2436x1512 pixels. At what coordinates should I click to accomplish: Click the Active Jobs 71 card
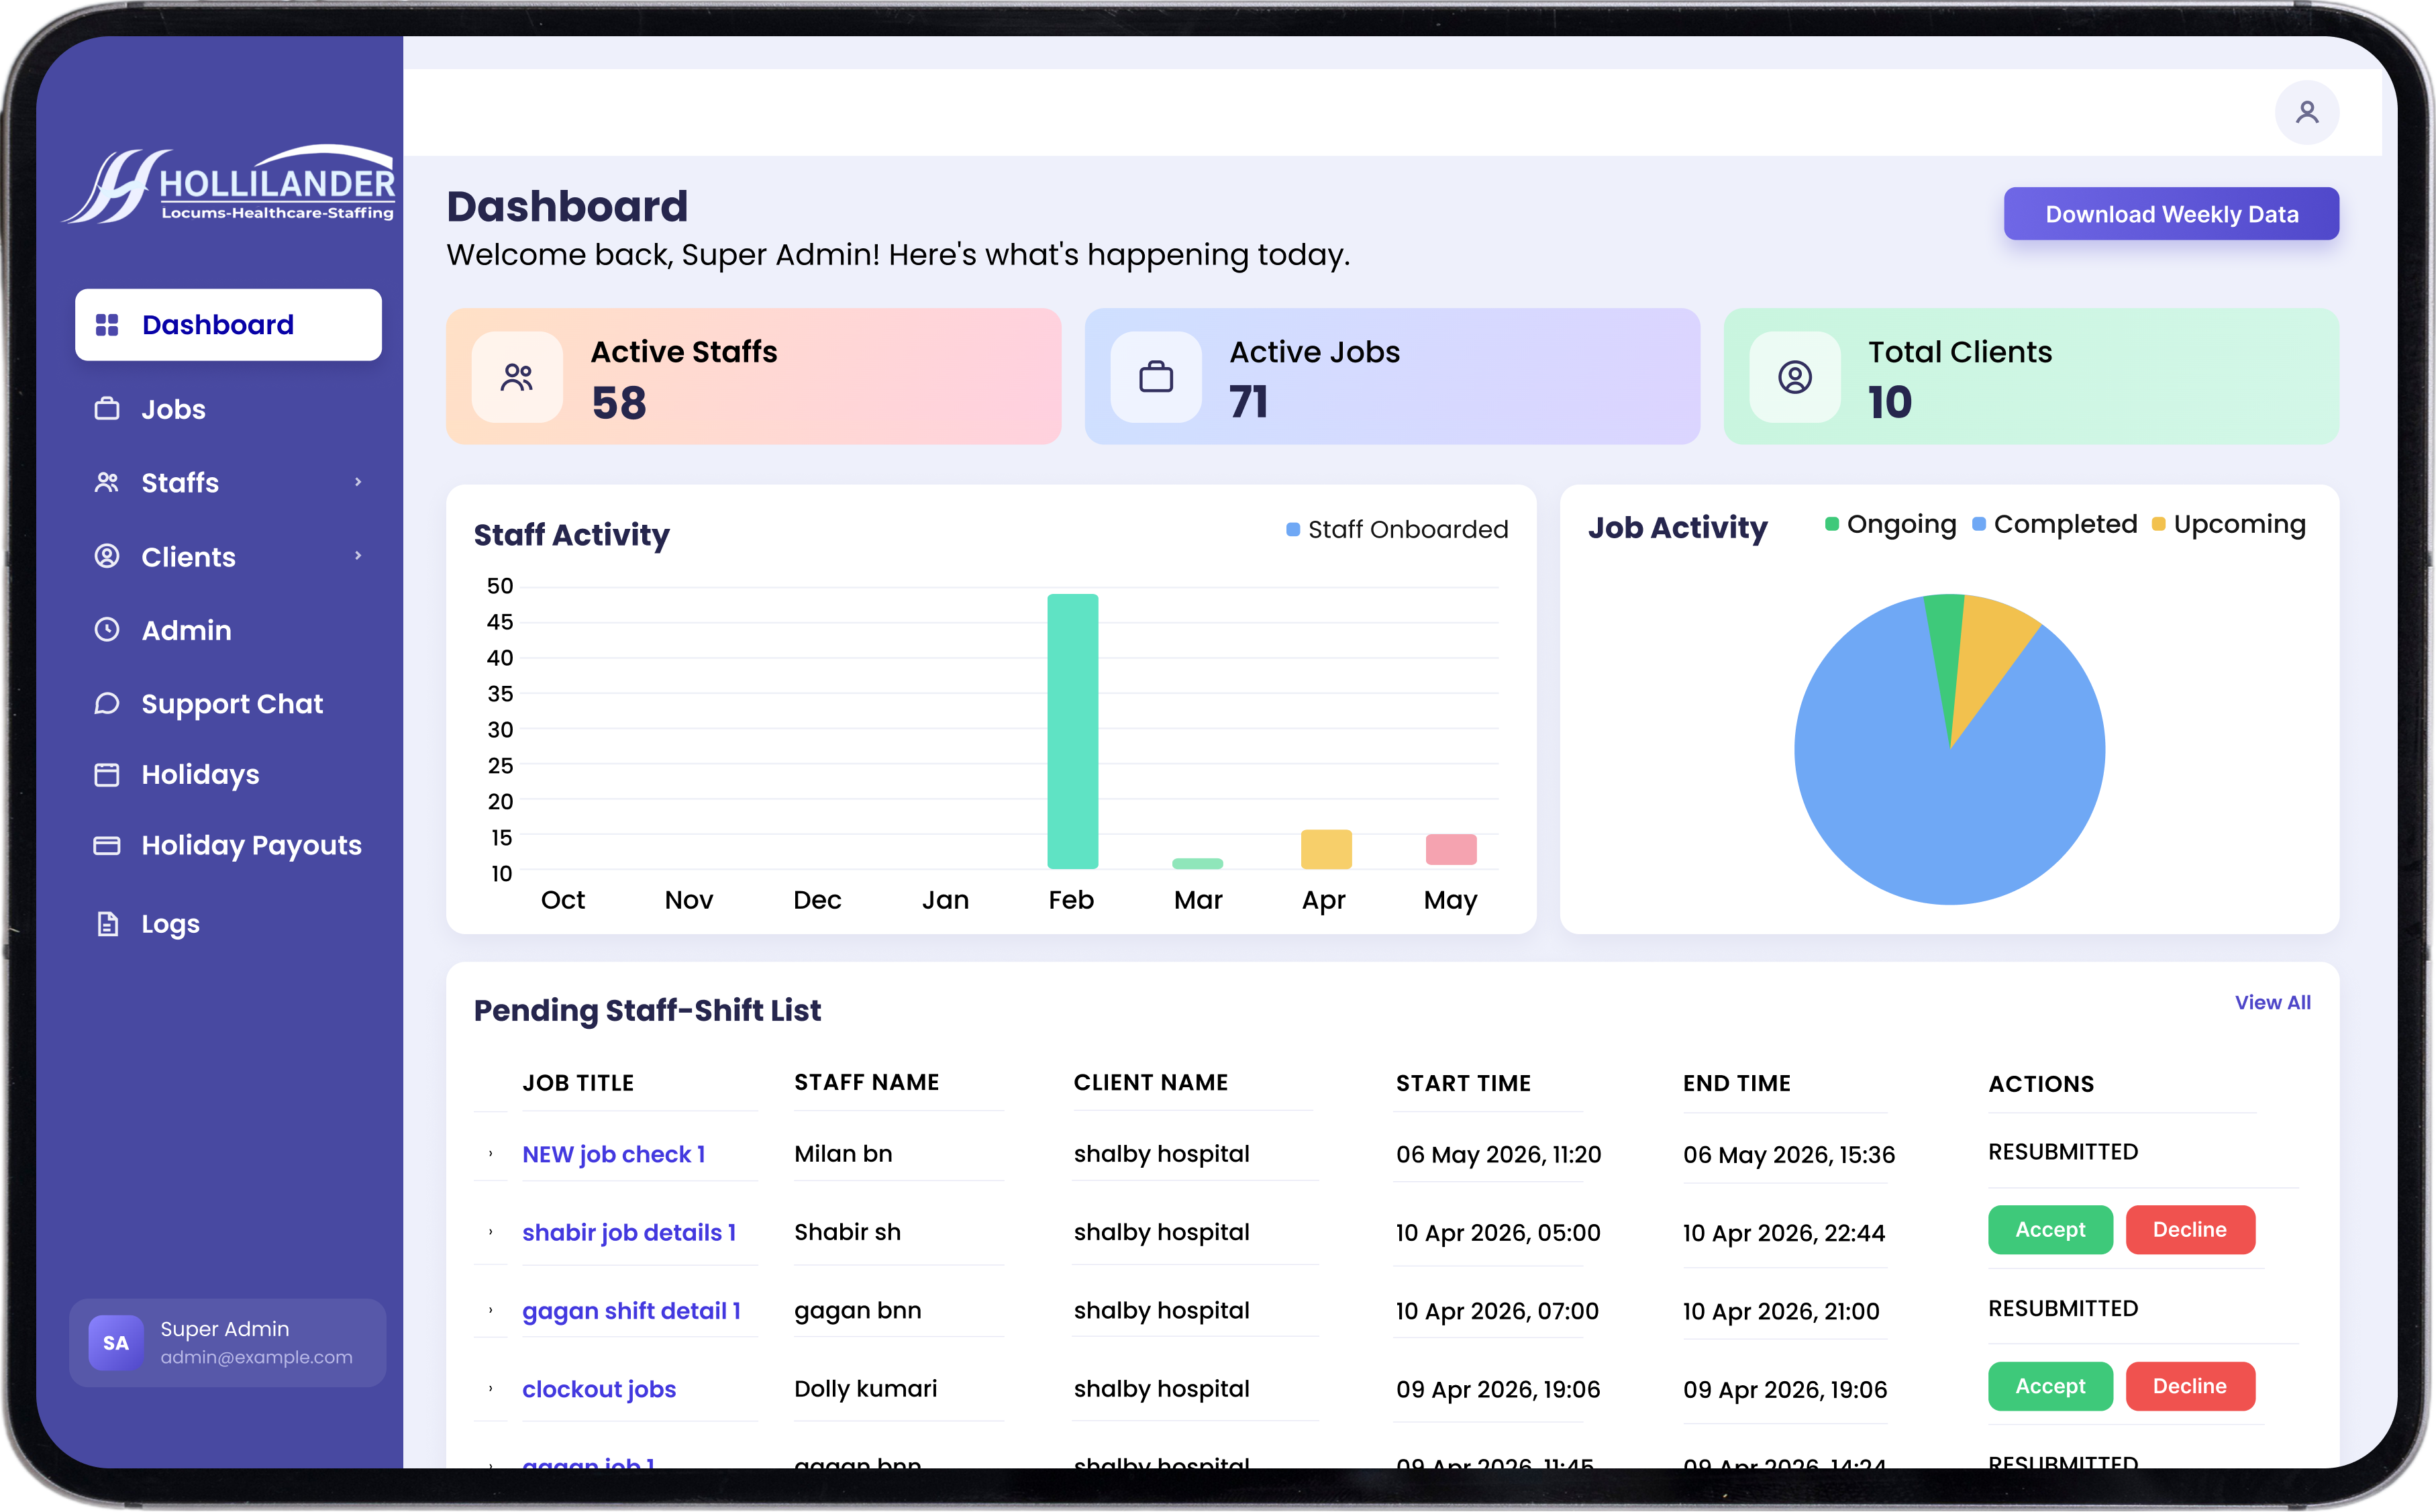(x=1392, y=376)
